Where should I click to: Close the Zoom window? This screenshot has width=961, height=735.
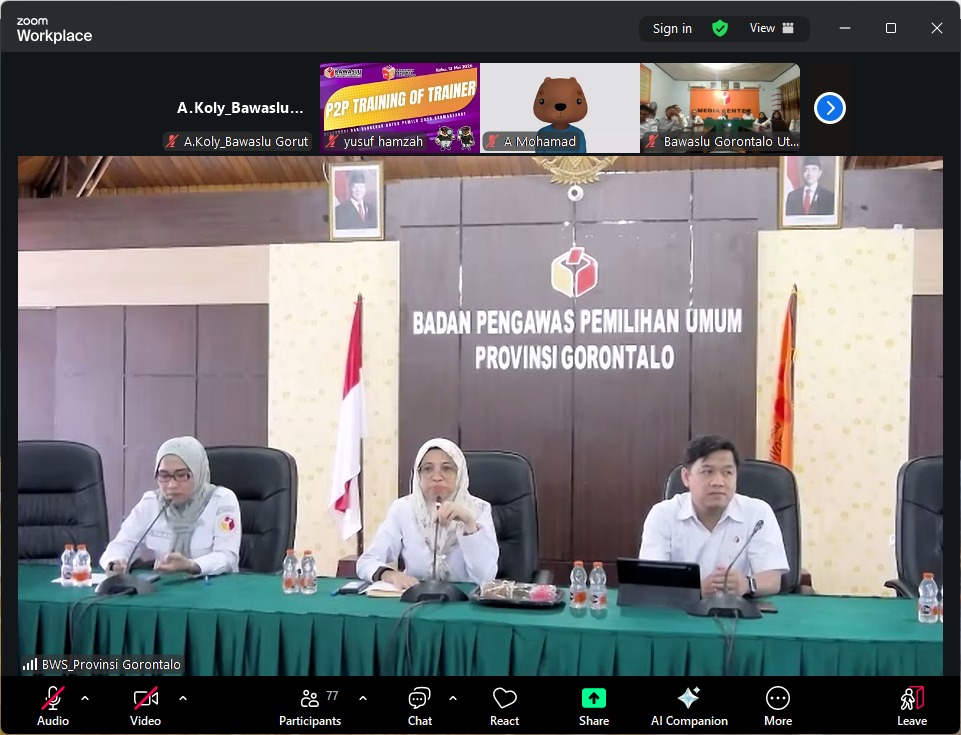point(936,28)
